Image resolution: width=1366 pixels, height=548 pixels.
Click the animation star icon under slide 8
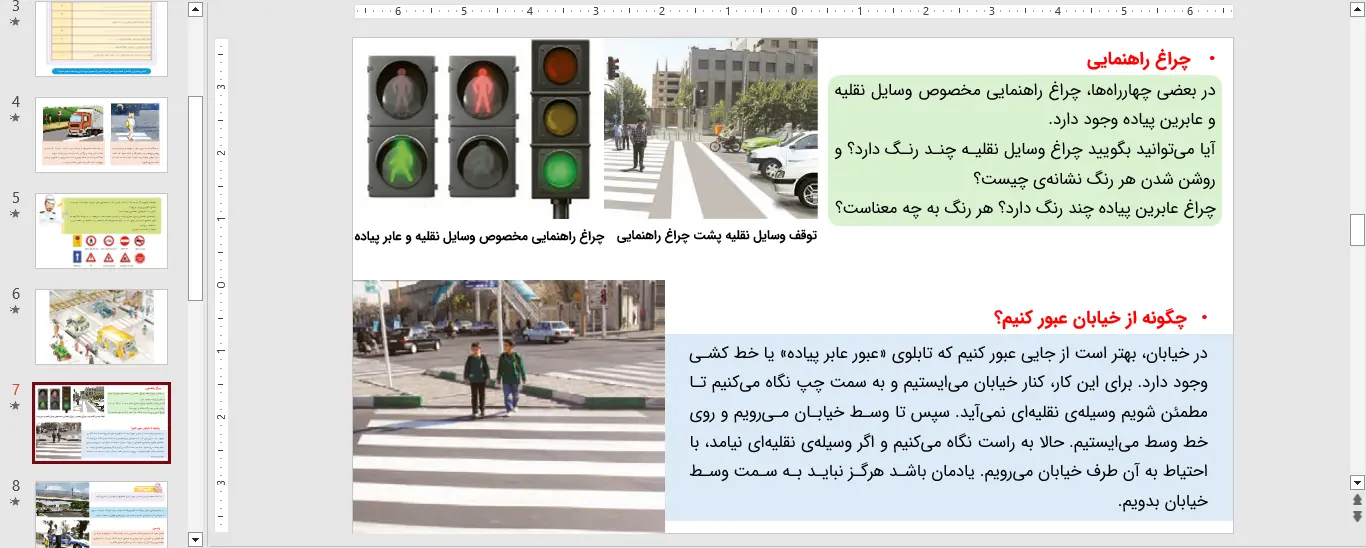(x=15, y=501)
